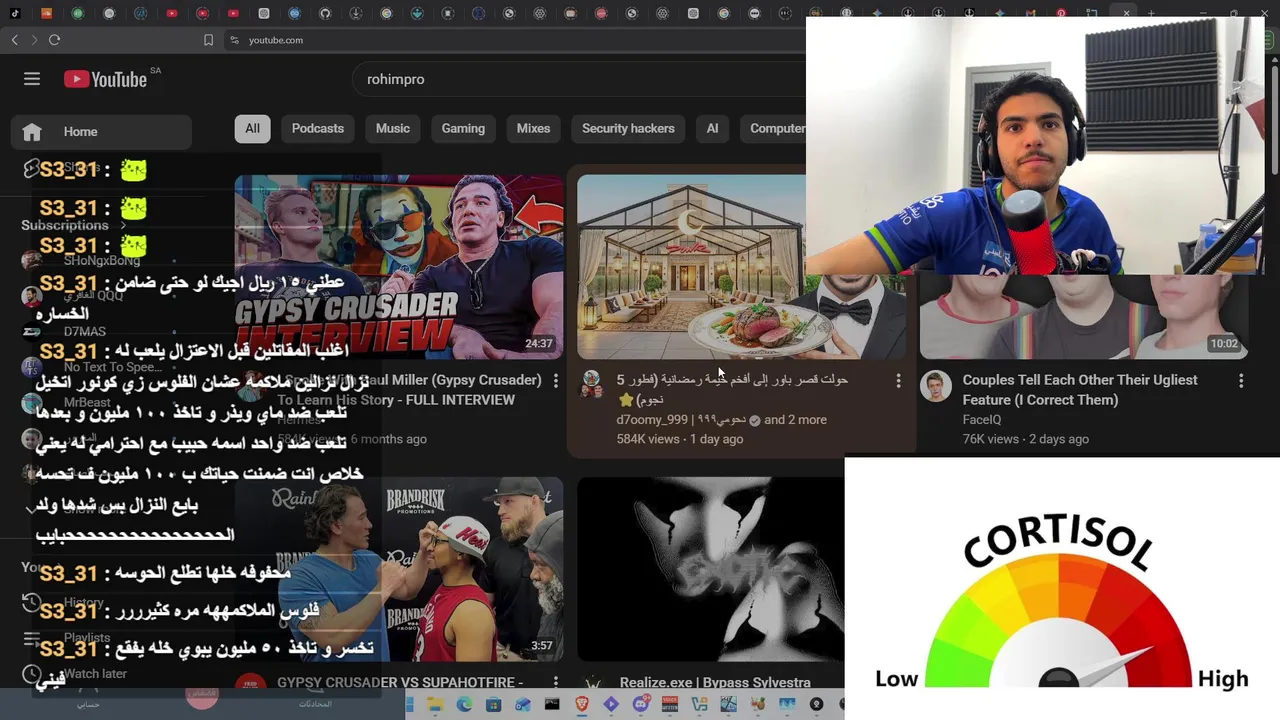
Task: Click the 'and 2 more' collaborators link
Action: click(795, 420)
